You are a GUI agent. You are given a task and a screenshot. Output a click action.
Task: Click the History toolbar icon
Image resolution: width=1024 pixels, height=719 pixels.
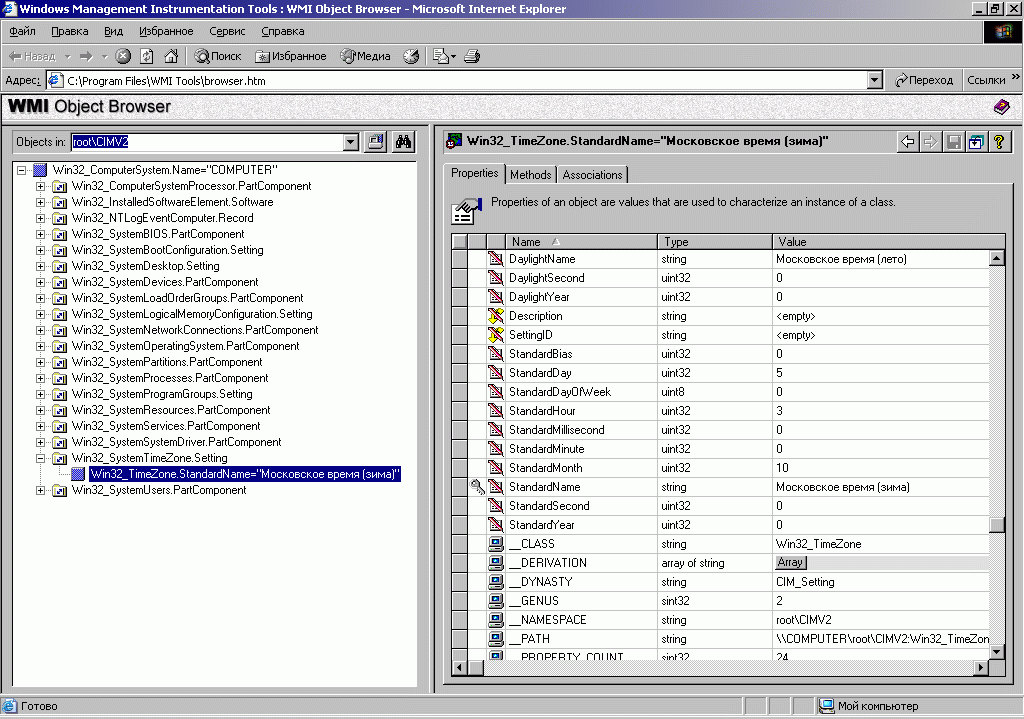(x=411, y=56)
